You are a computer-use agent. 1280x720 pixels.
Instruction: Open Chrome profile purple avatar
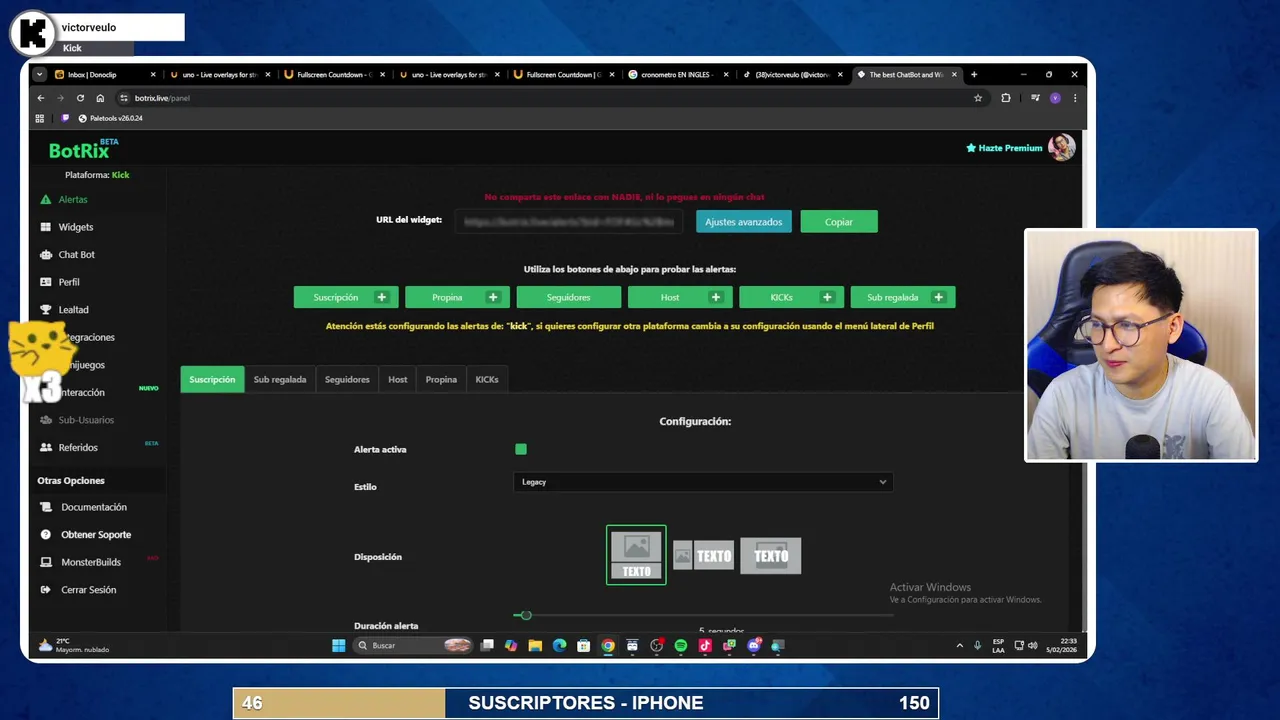1055,98
